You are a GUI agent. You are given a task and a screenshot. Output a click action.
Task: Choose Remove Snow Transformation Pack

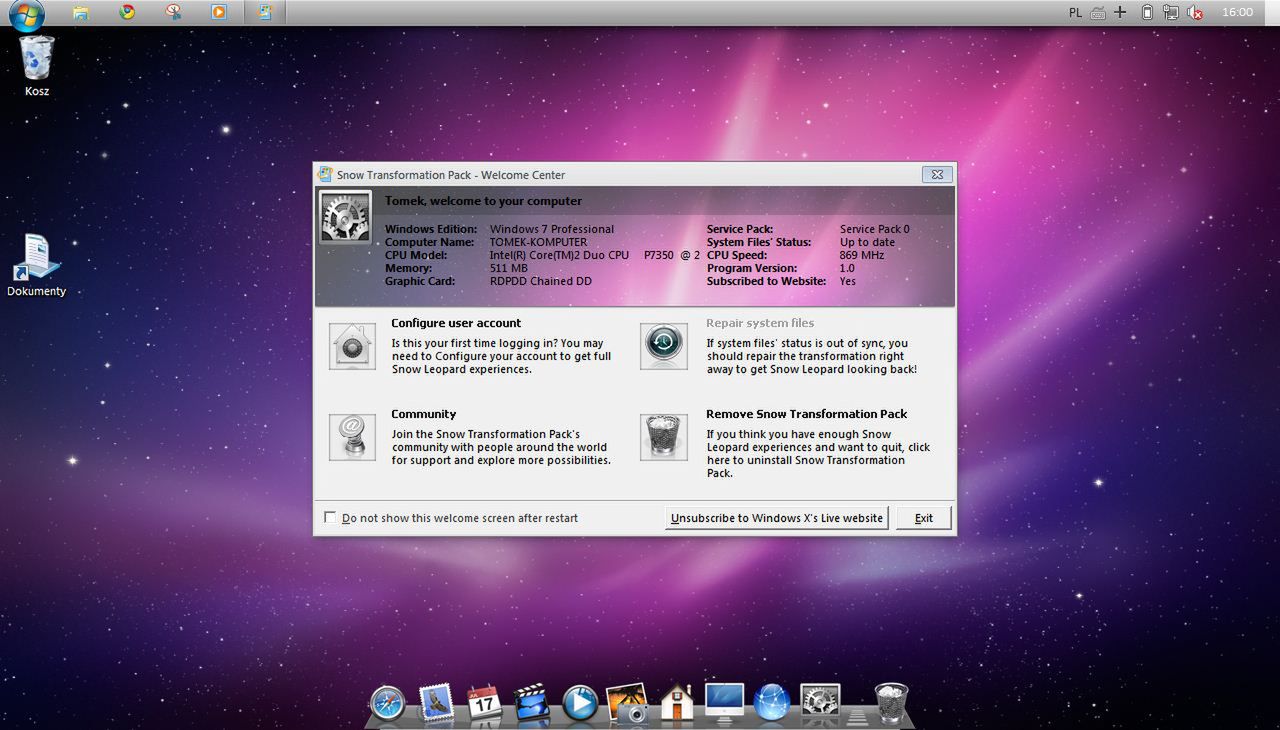[807, 414]
